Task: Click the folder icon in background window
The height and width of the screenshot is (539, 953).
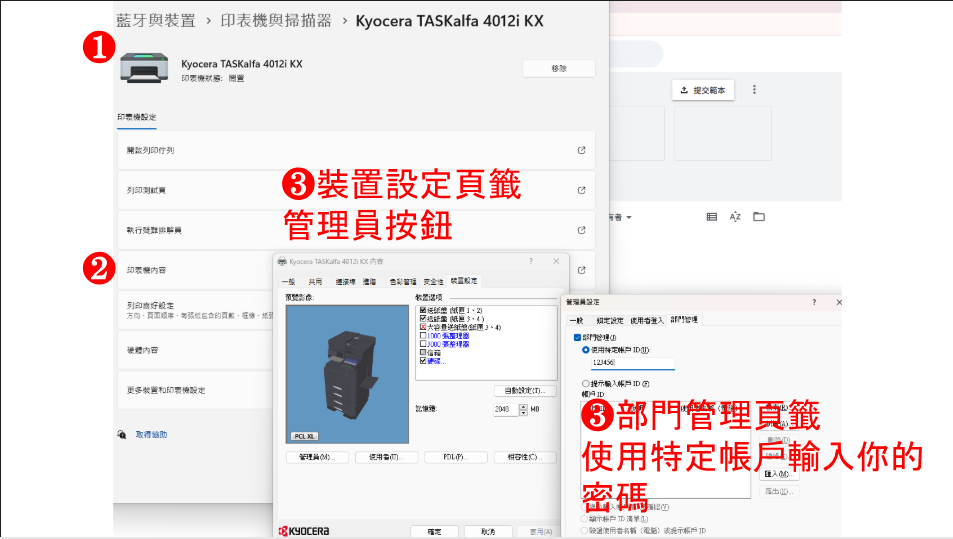Action: (759, 217)
